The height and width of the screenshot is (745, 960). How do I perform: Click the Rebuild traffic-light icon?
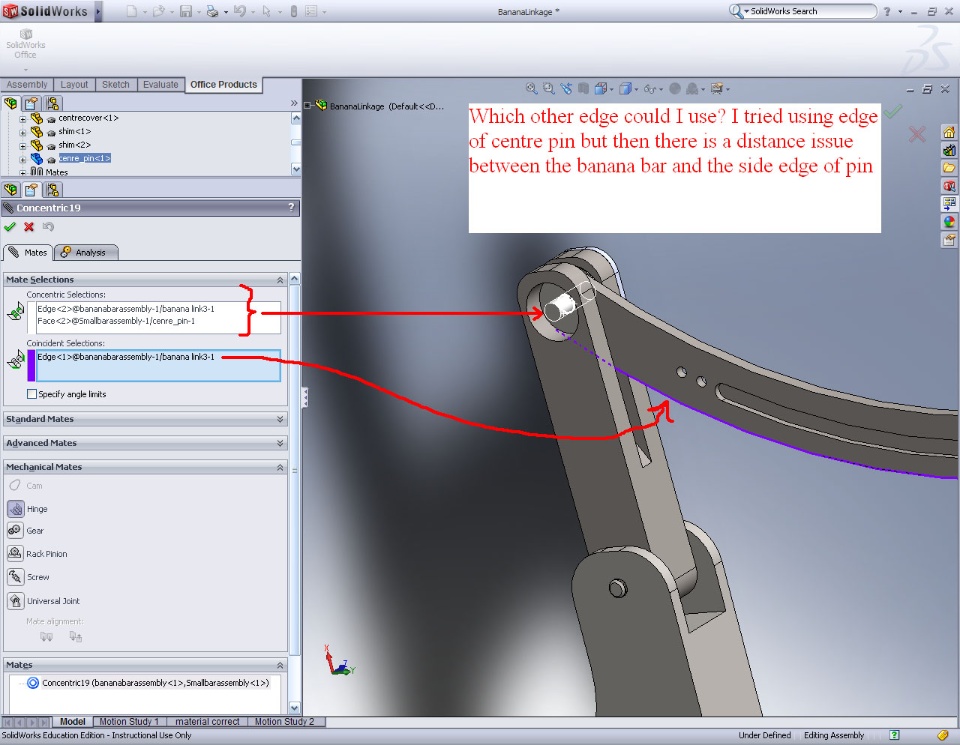tap(294, 11)
